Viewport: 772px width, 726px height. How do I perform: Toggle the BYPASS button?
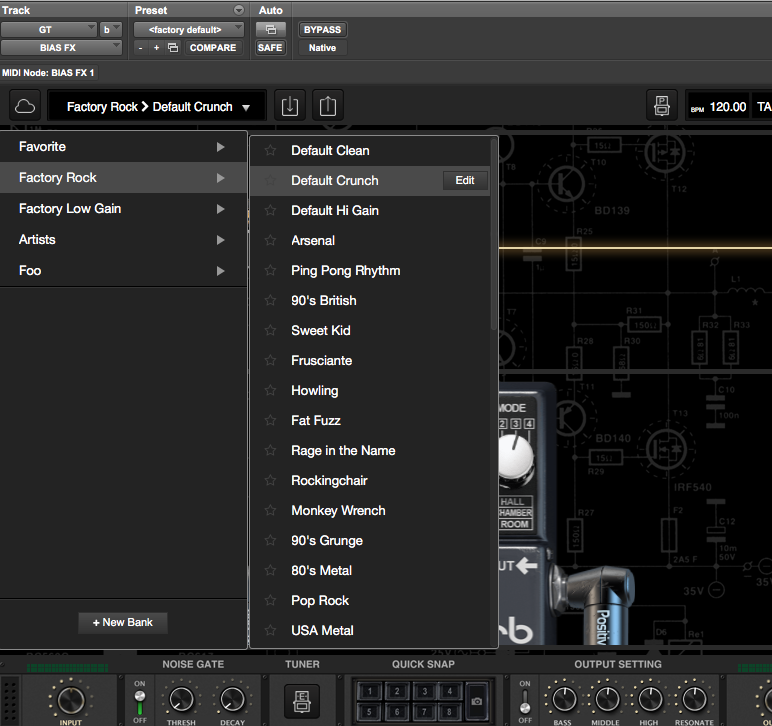(322, 30)
